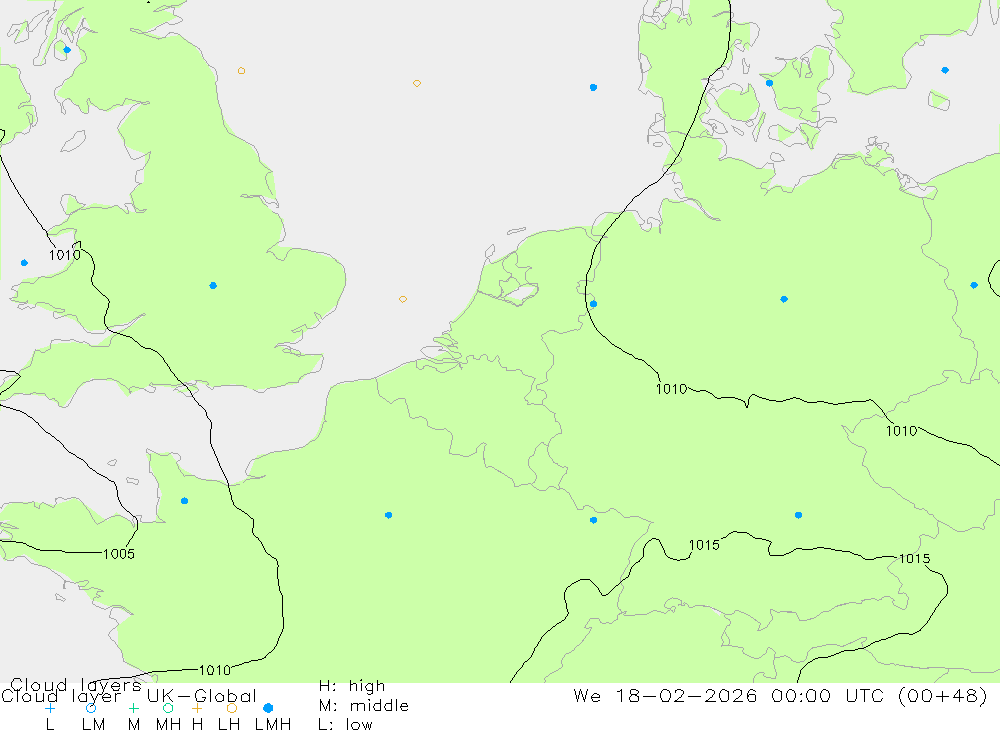Click the 1010 isobar label near Czech border

[902, 431]
